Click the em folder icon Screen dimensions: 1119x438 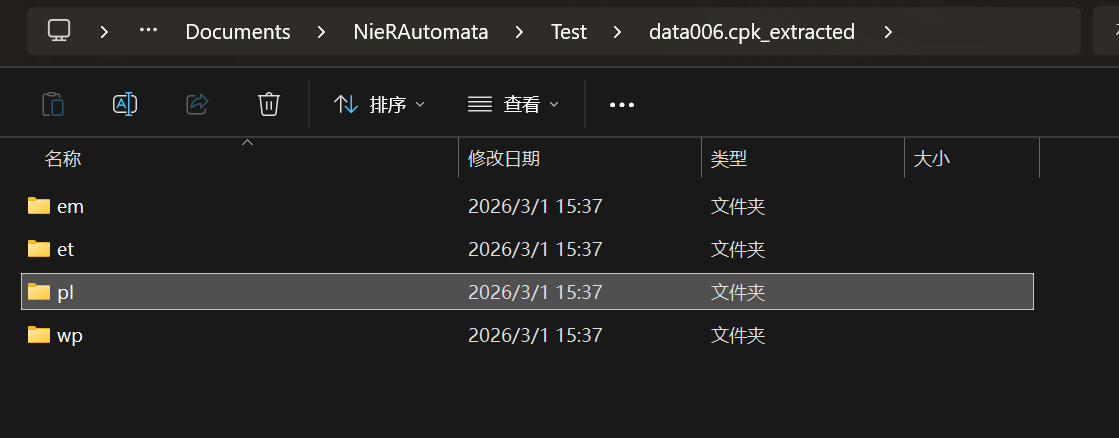[x=39, y=206]
